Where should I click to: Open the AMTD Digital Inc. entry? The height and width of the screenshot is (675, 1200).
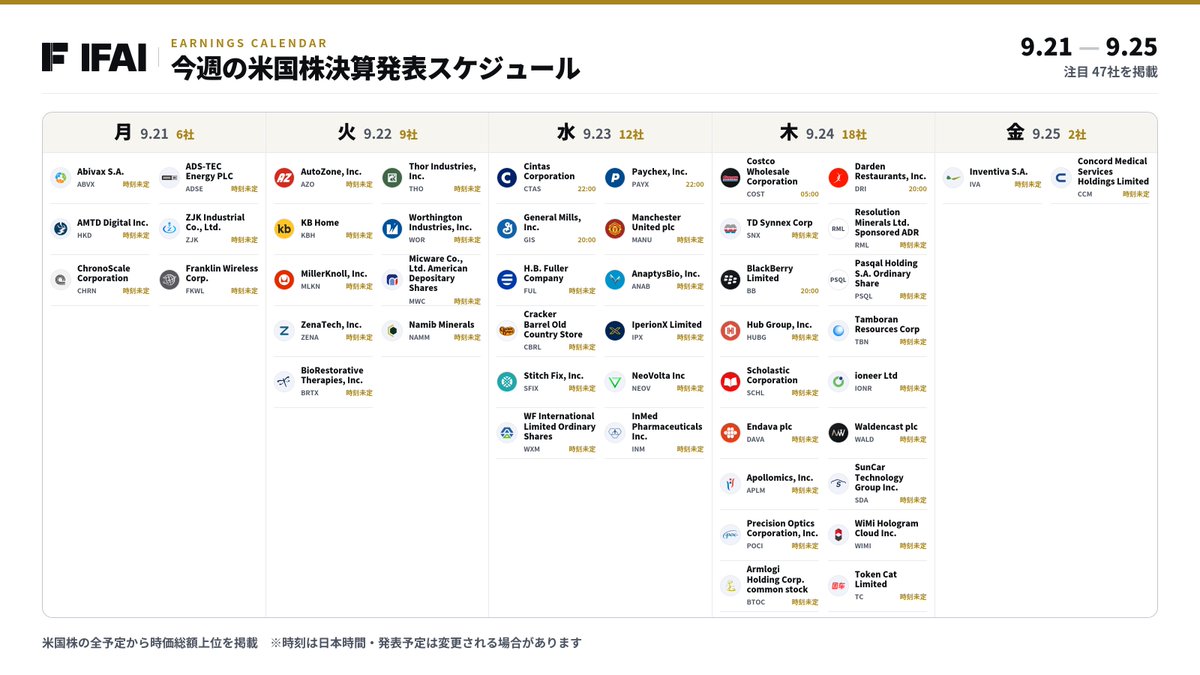[x=100, y=228]
